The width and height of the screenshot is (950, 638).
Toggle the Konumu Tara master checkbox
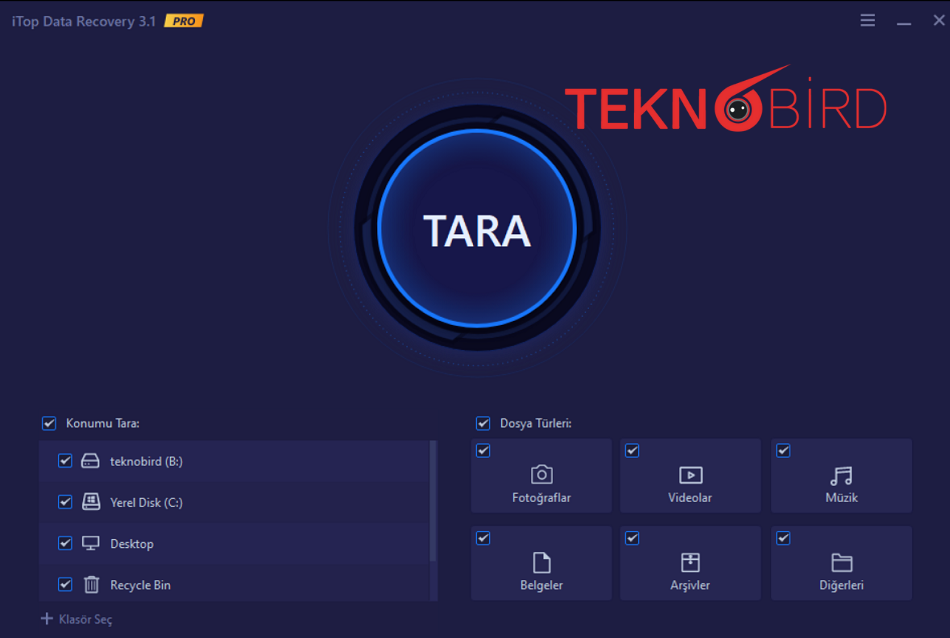49,423
